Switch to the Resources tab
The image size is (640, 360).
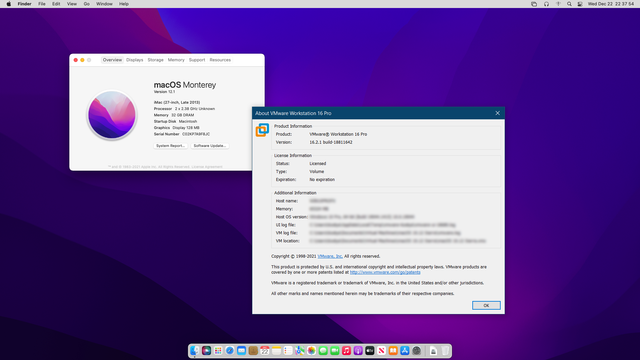coord(220,60)
